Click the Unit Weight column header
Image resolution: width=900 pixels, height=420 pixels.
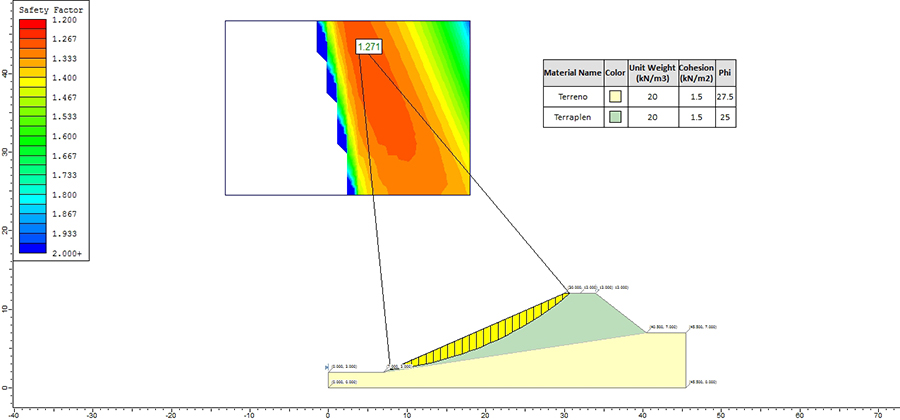[x=653, y=73]
